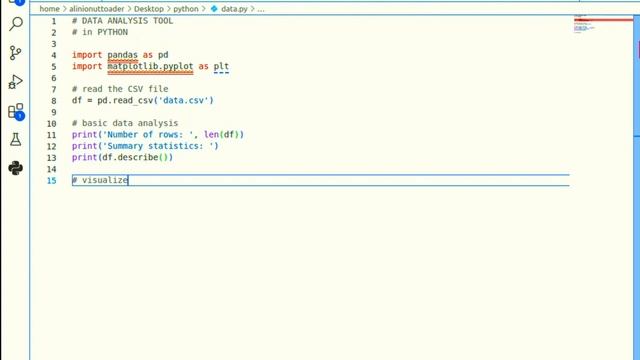640x360 pixels.
Task: Click the '# in PYTHON' comment line
Action: [x=100, y=32]
